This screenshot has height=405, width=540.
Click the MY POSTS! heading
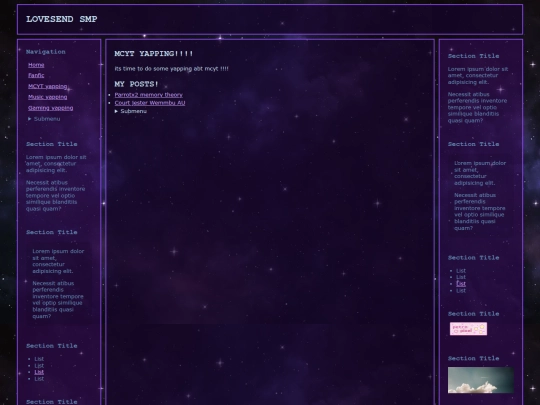(136, 84)
